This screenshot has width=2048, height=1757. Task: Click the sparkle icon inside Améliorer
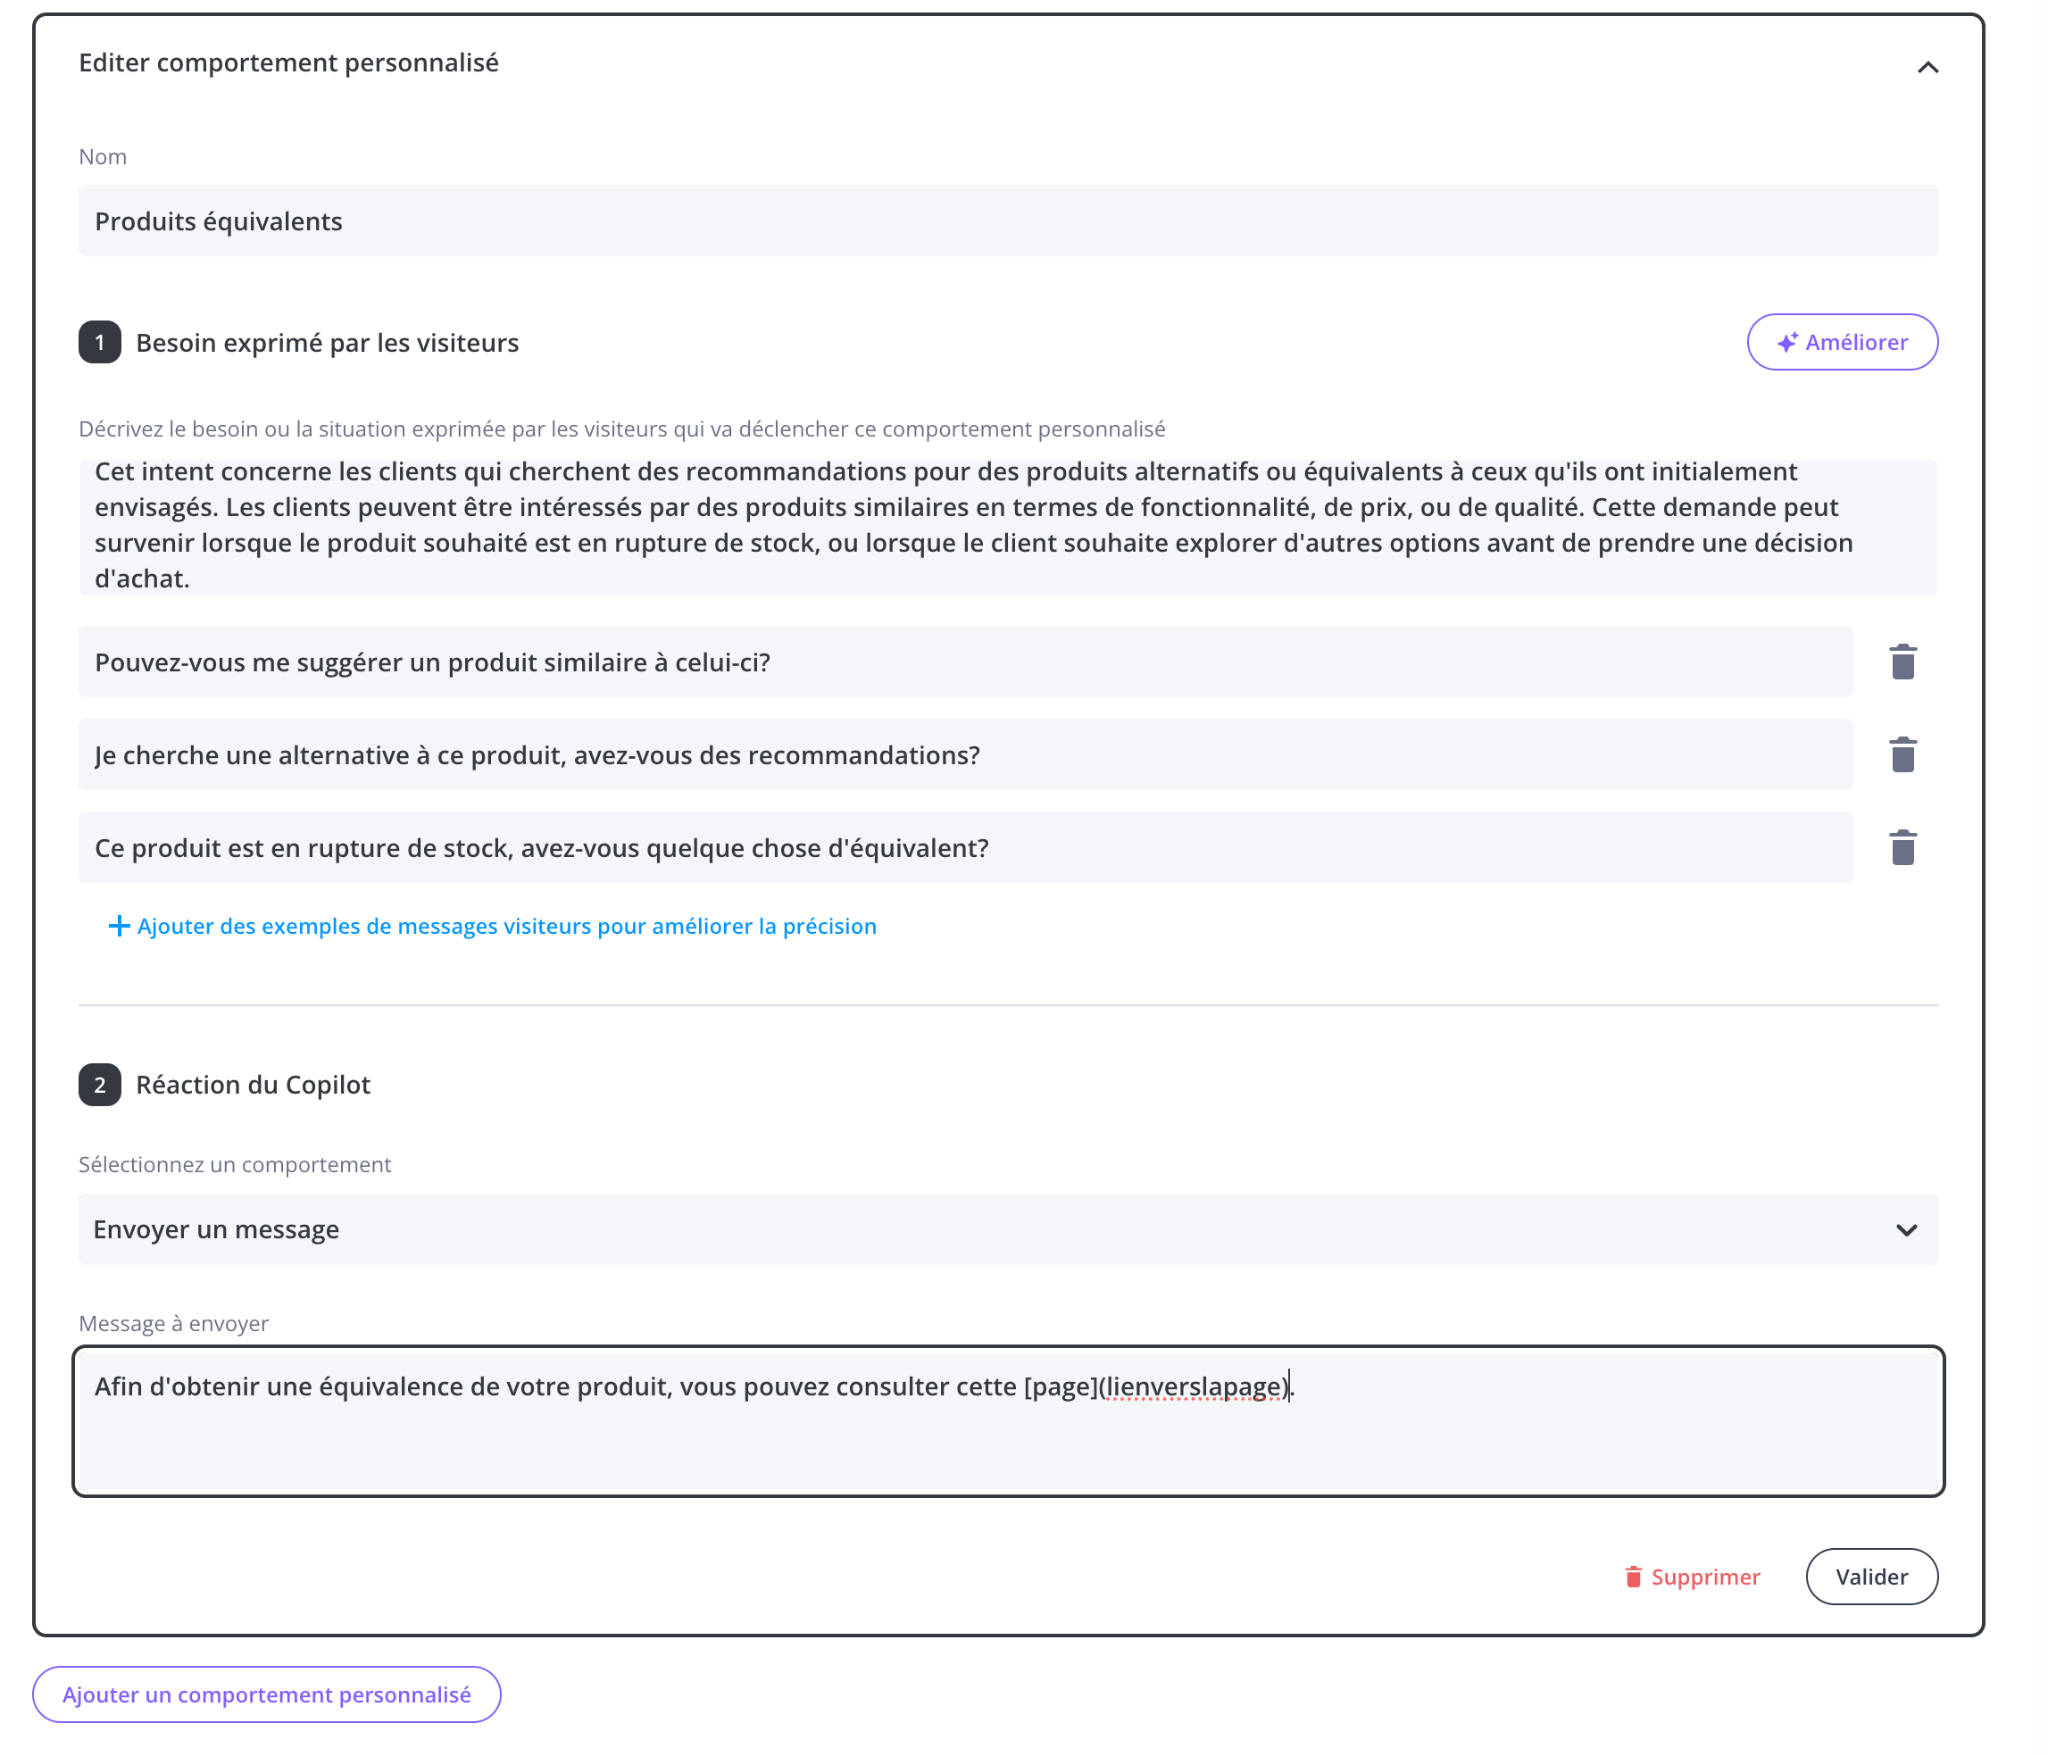tap(1786, 342)
